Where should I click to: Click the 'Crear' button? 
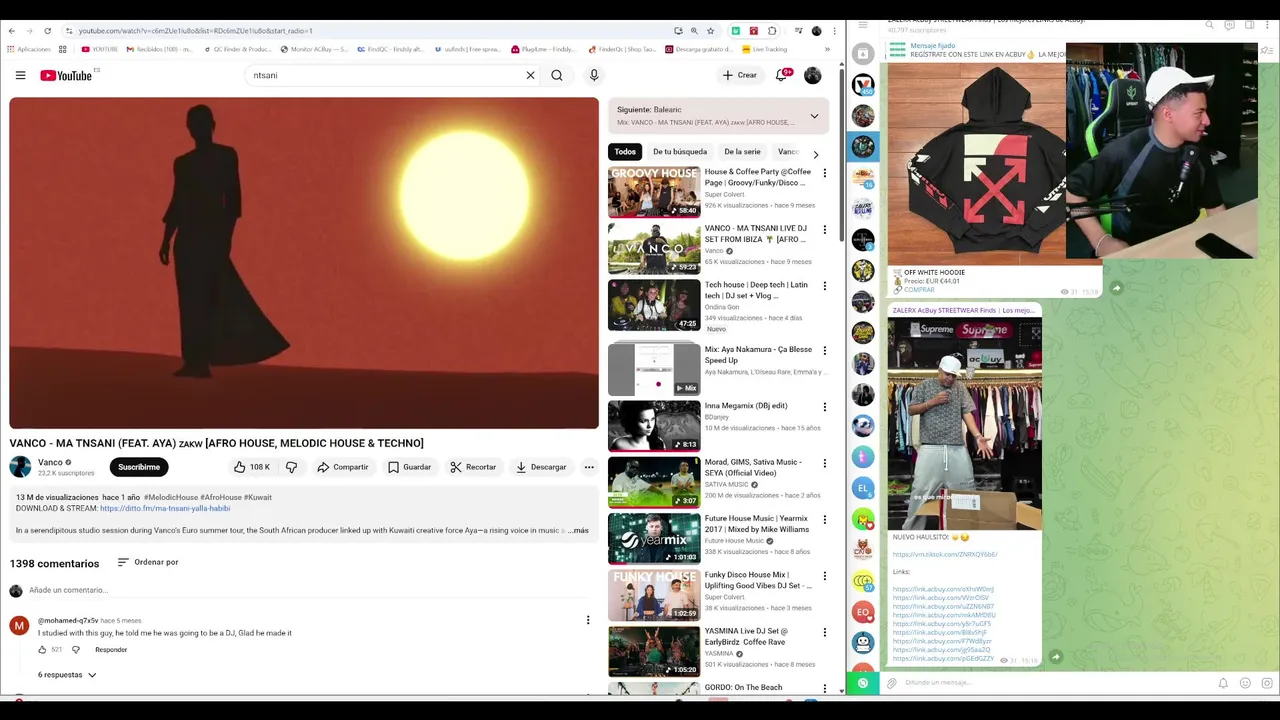[740, 75]
